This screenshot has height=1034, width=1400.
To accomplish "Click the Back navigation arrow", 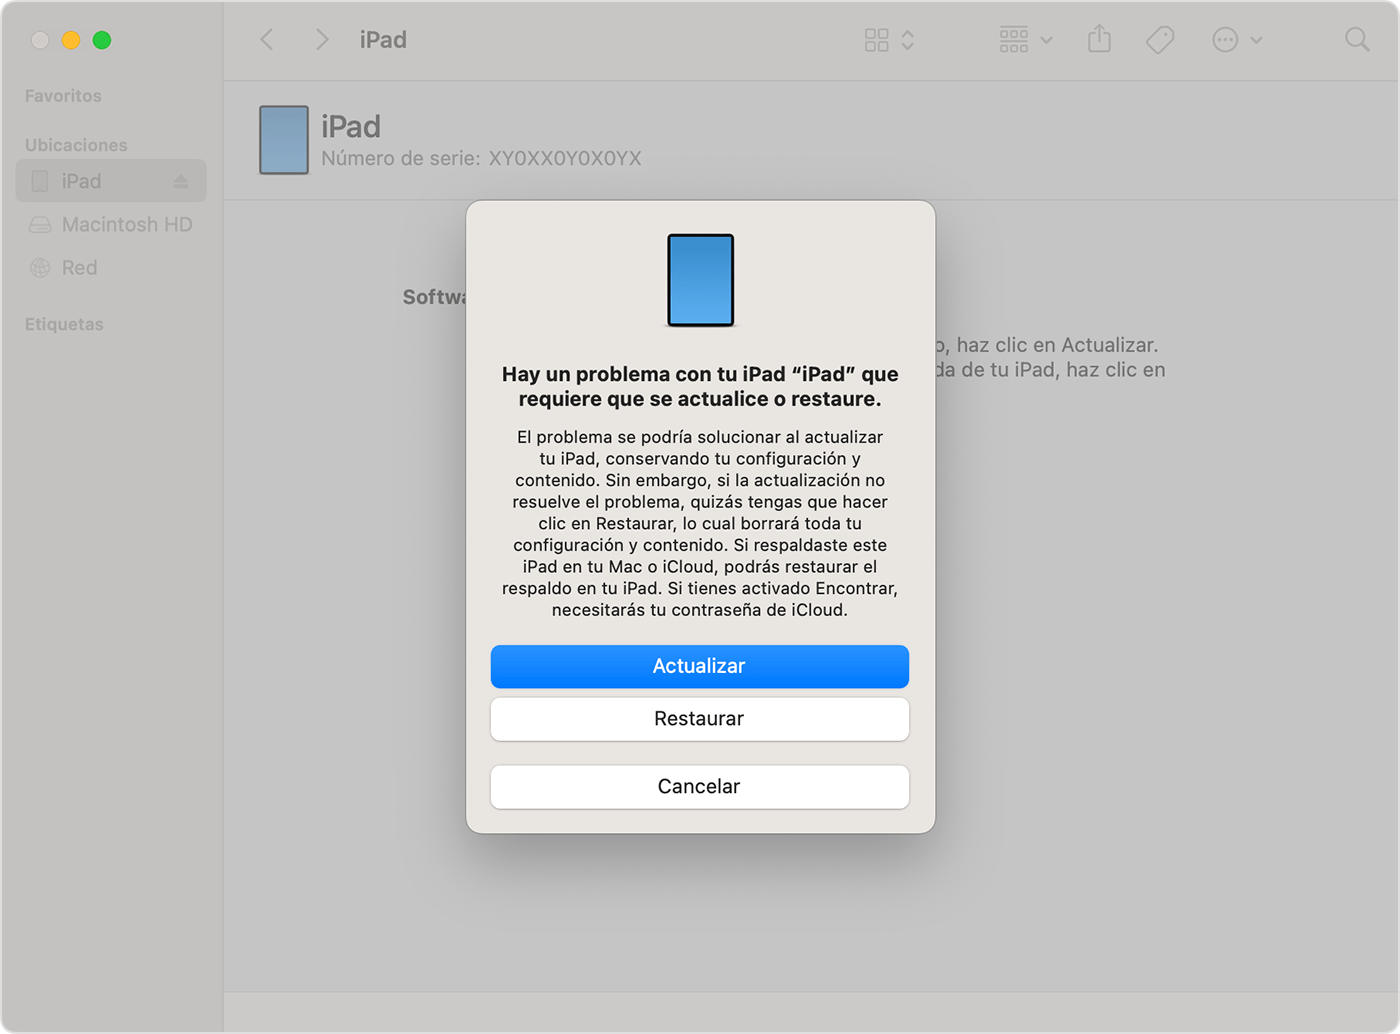I will point(266,39).
